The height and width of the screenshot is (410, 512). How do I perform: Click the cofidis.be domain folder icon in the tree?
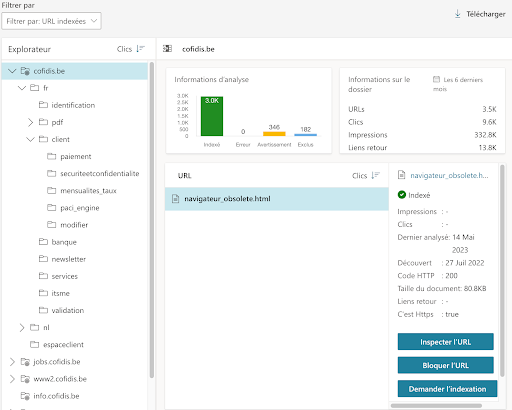coord(25,71)
